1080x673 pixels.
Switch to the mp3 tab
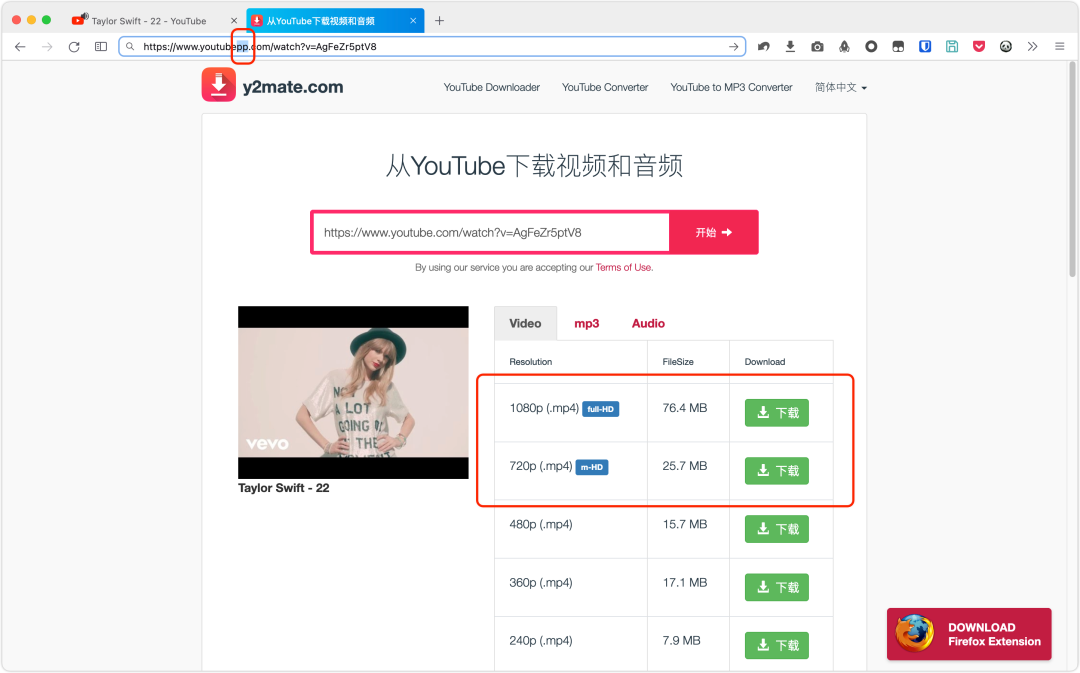point(587,324)
